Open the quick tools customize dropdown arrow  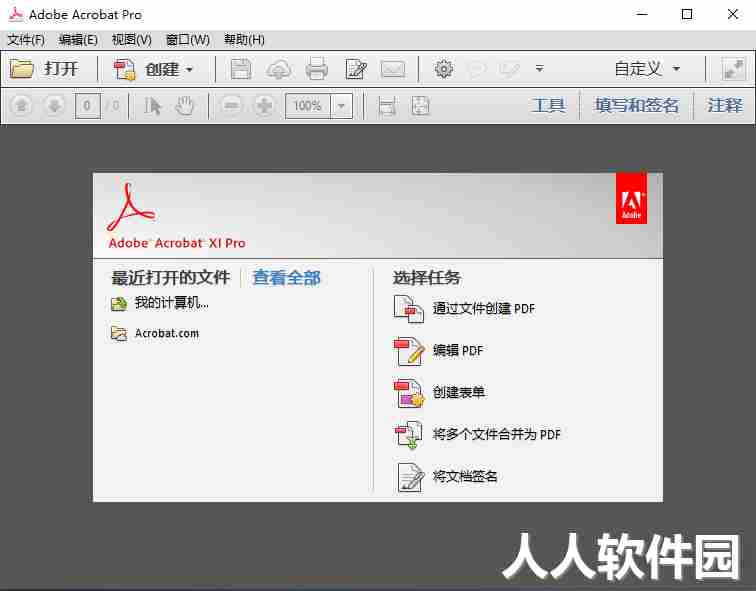(x=540, y=68)
